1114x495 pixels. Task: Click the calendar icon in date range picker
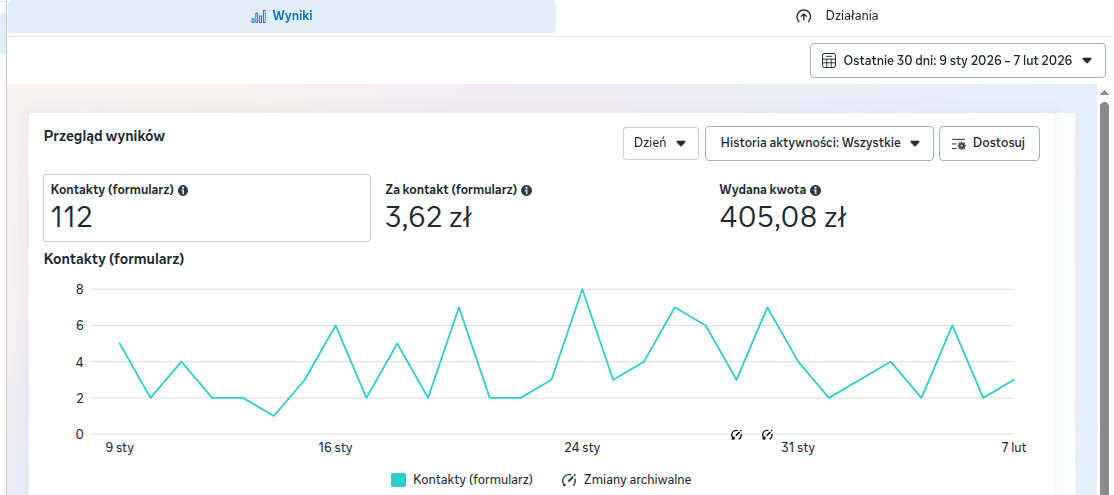[829, 61]
